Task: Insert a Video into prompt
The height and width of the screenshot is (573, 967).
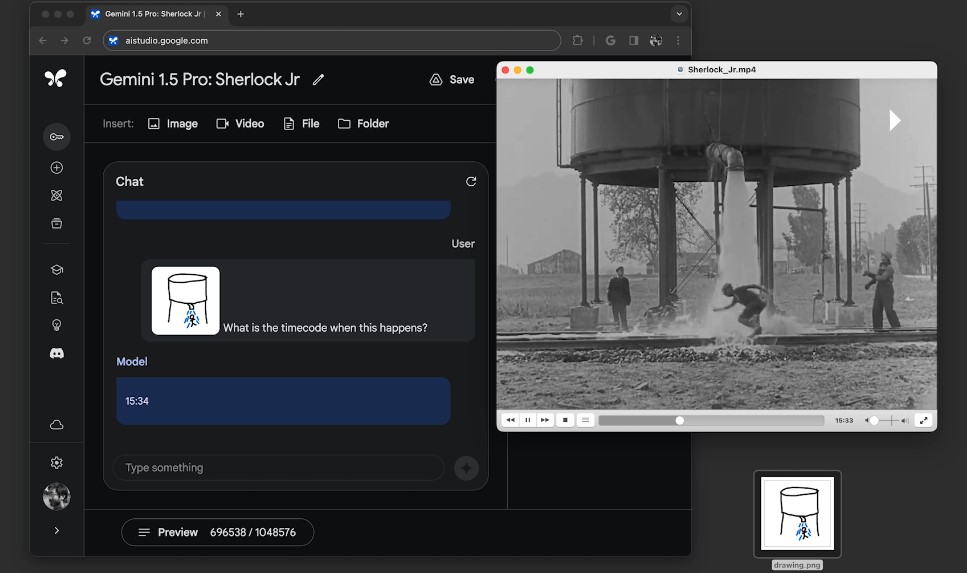Action: click(241, 124)
